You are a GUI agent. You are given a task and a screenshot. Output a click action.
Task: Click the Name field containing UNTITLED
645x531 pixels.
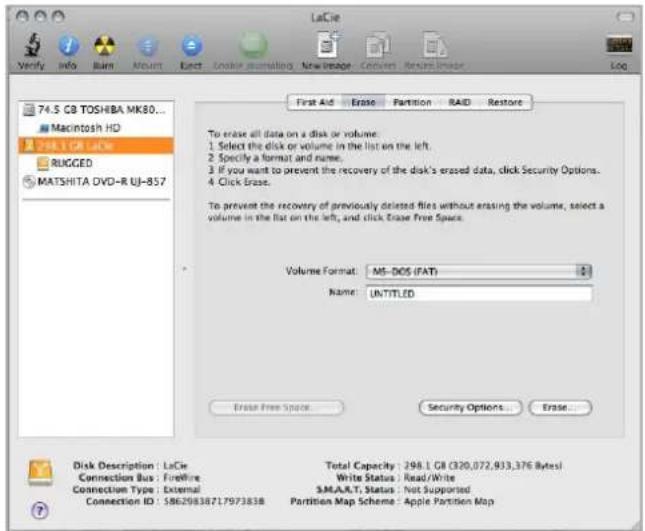pos(479,293)
